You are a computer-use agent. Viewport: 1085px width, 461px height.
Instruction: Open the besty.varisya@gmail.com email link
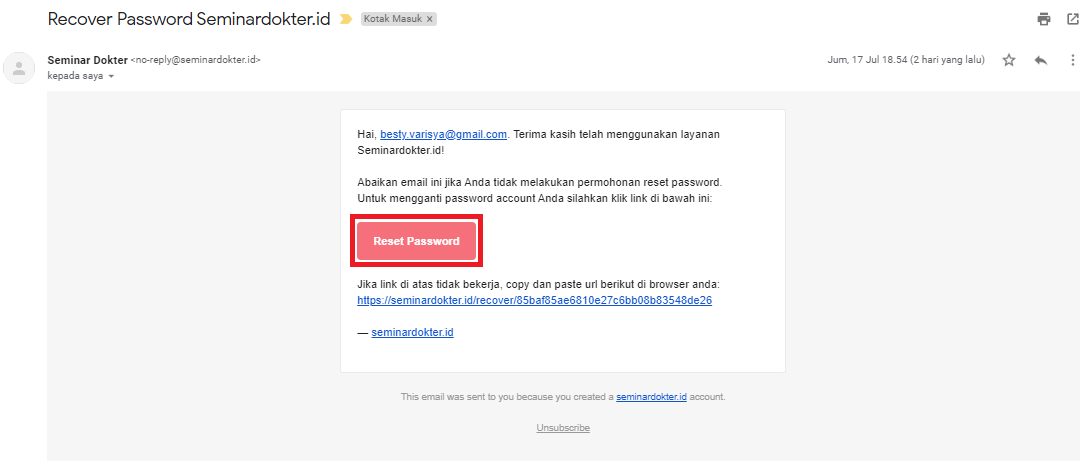(443, 133)
